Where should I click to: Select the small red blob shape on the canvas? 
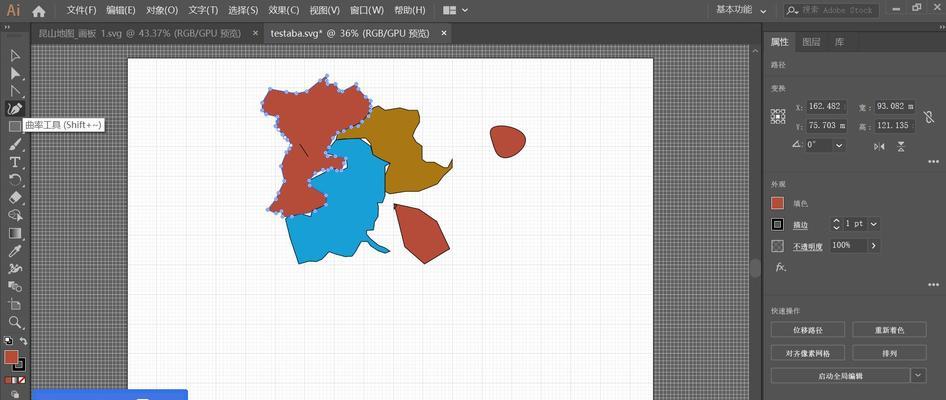tap(507, 141)
